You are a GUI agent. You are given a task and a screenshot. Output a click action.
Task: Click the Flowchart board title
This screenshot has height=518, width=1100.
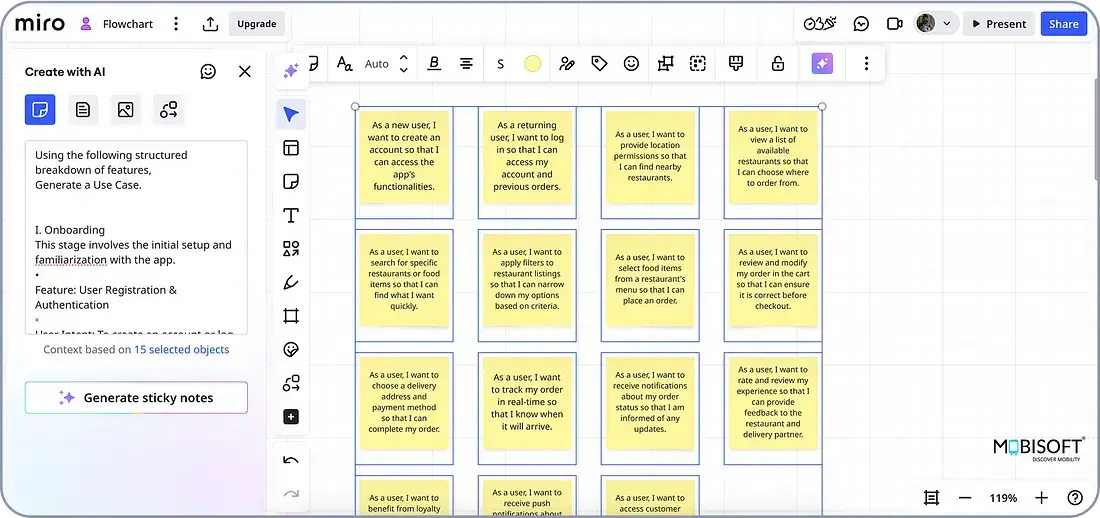tap(127, 24)
